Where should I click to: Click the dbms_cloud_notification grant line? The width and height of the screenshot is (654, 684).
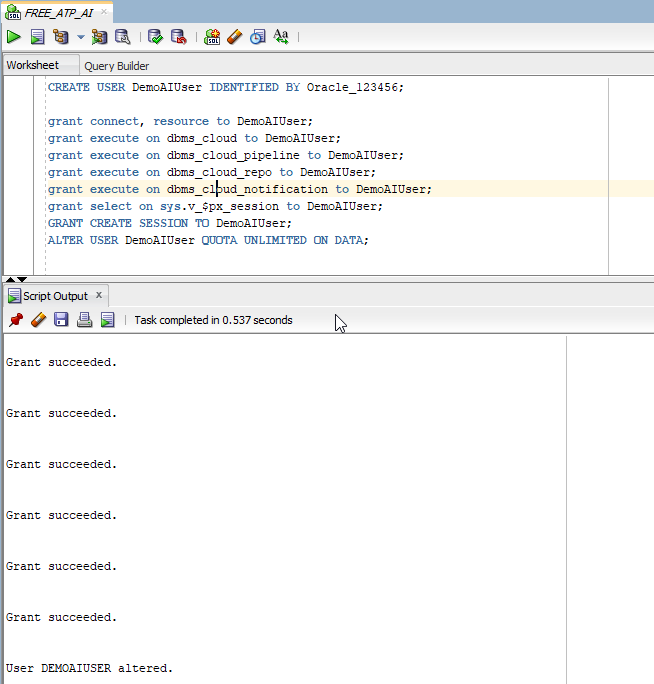tap(240, 189)
